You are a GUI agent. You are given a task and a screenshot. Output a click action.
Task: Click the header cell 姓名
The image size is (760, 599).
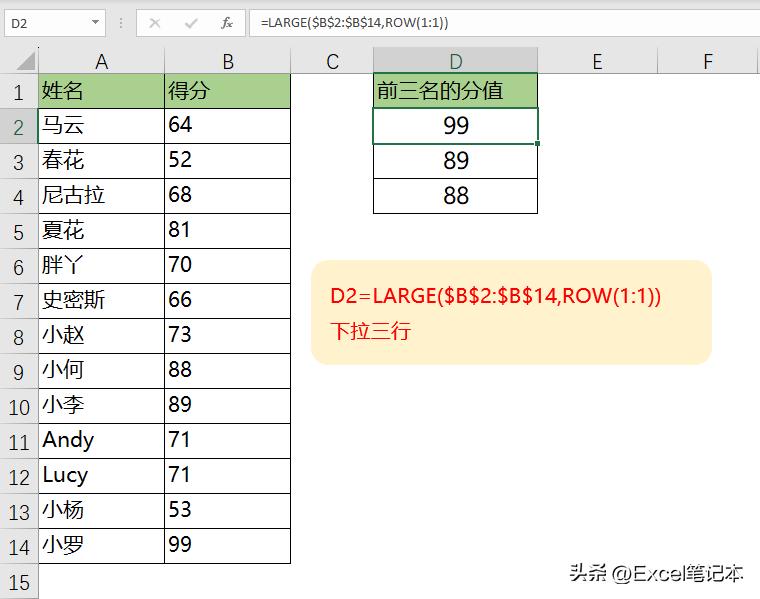[x=101, y=91]
